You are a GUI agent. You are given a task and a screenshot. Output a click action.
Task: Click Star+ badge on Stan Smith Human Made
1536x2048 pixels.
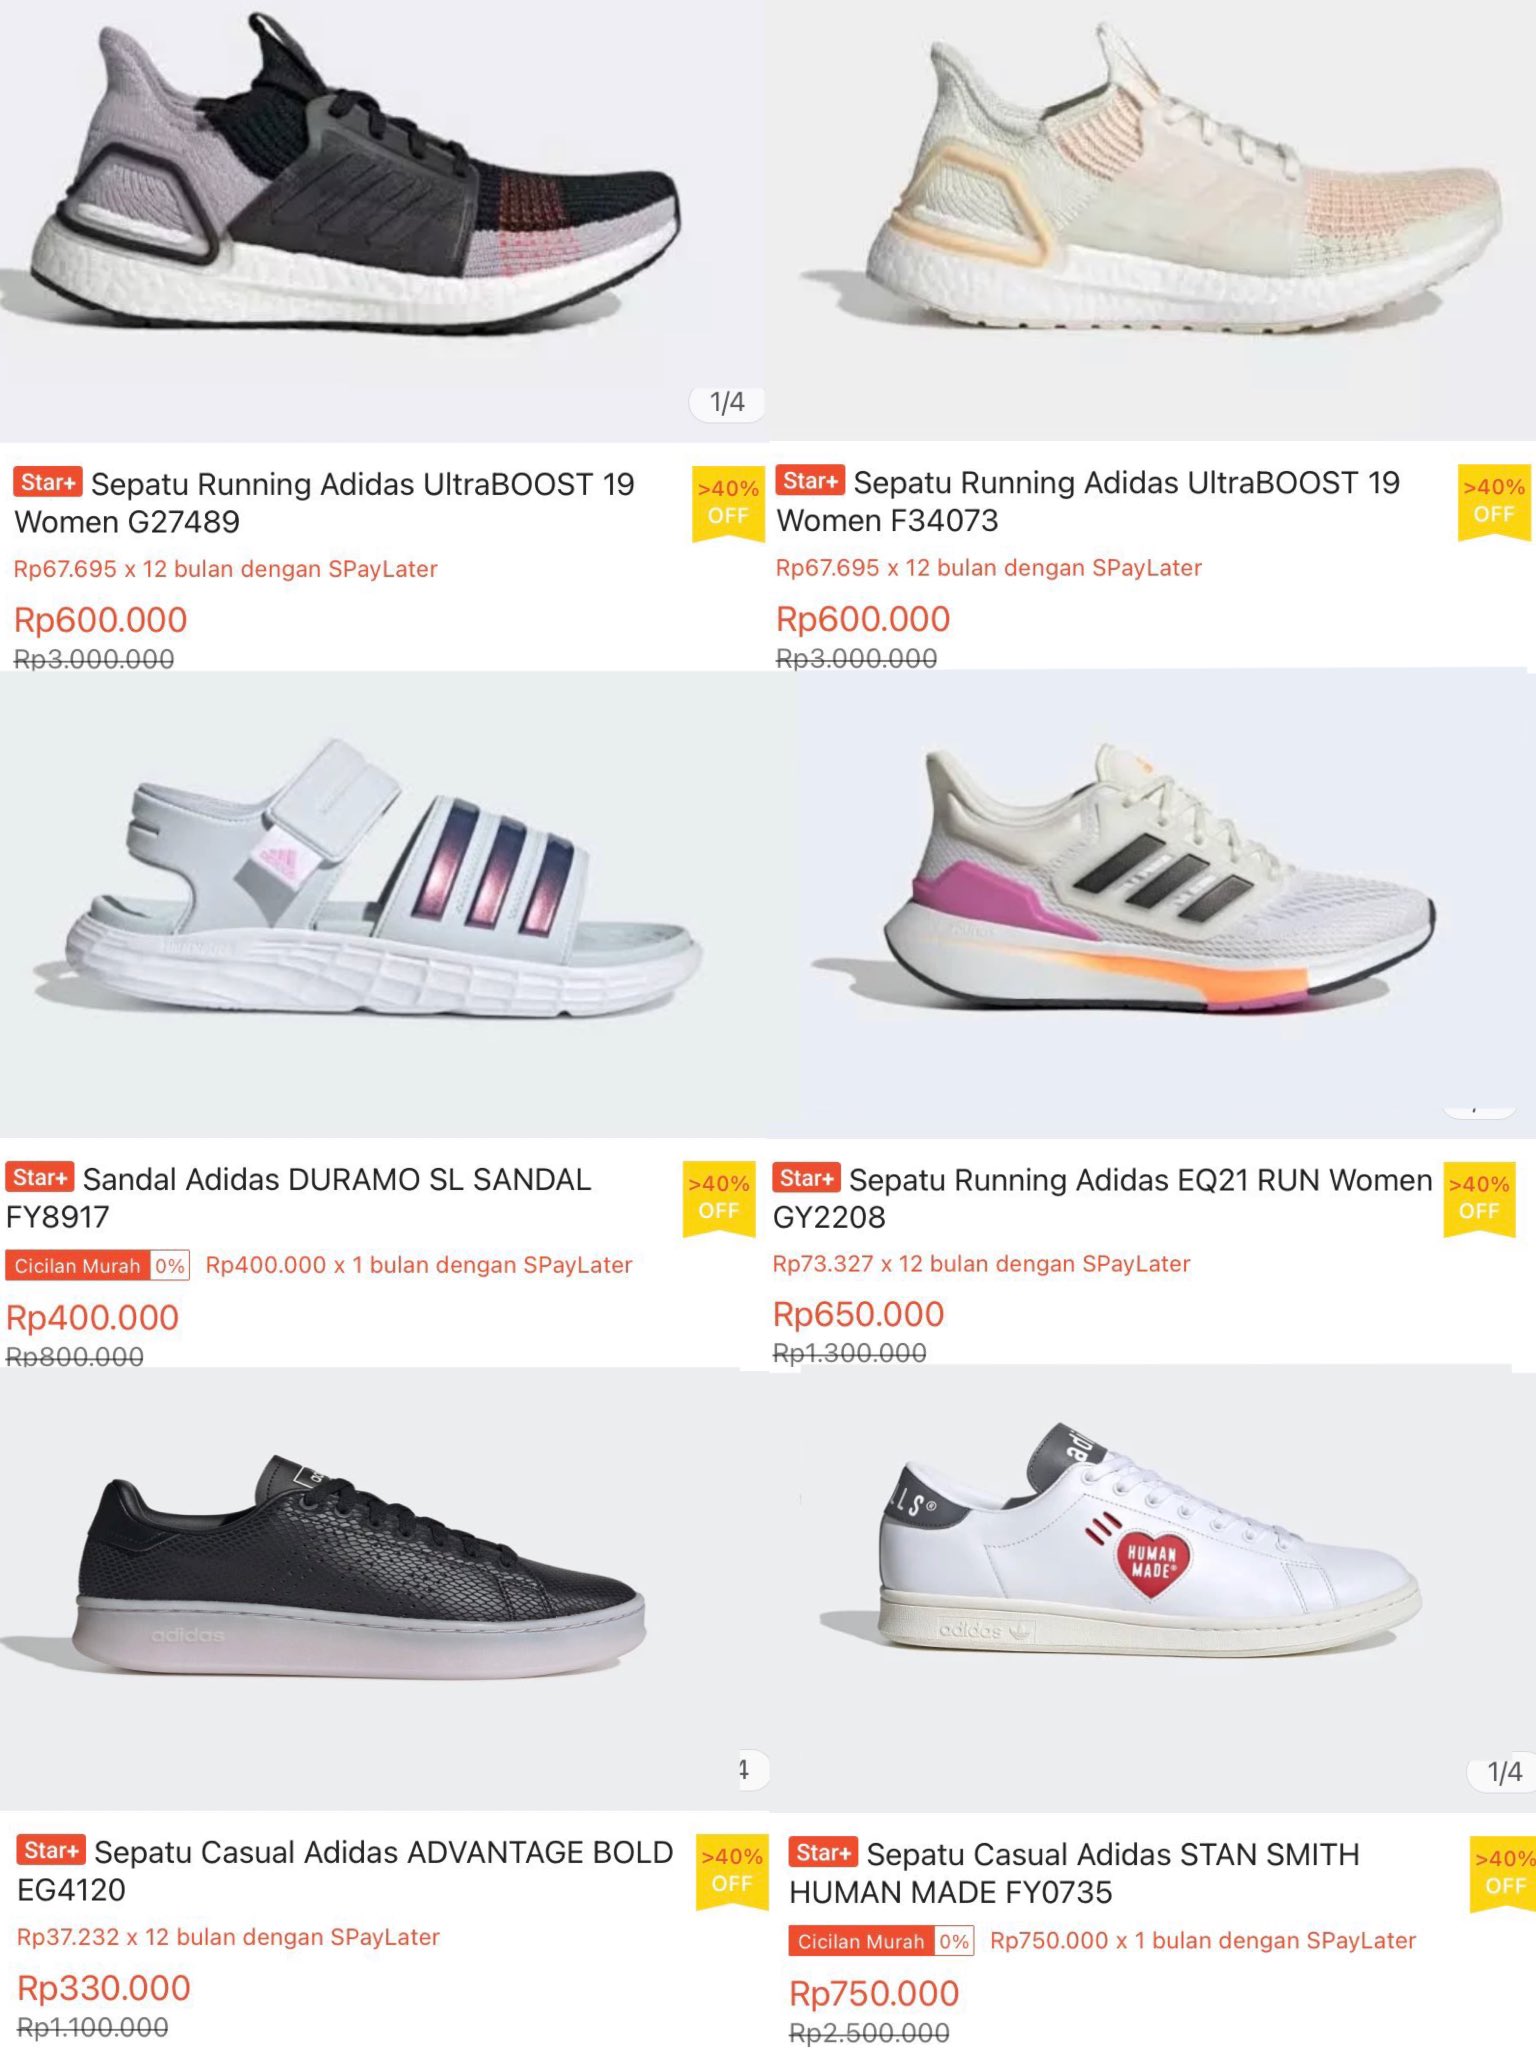[823, 1852]
